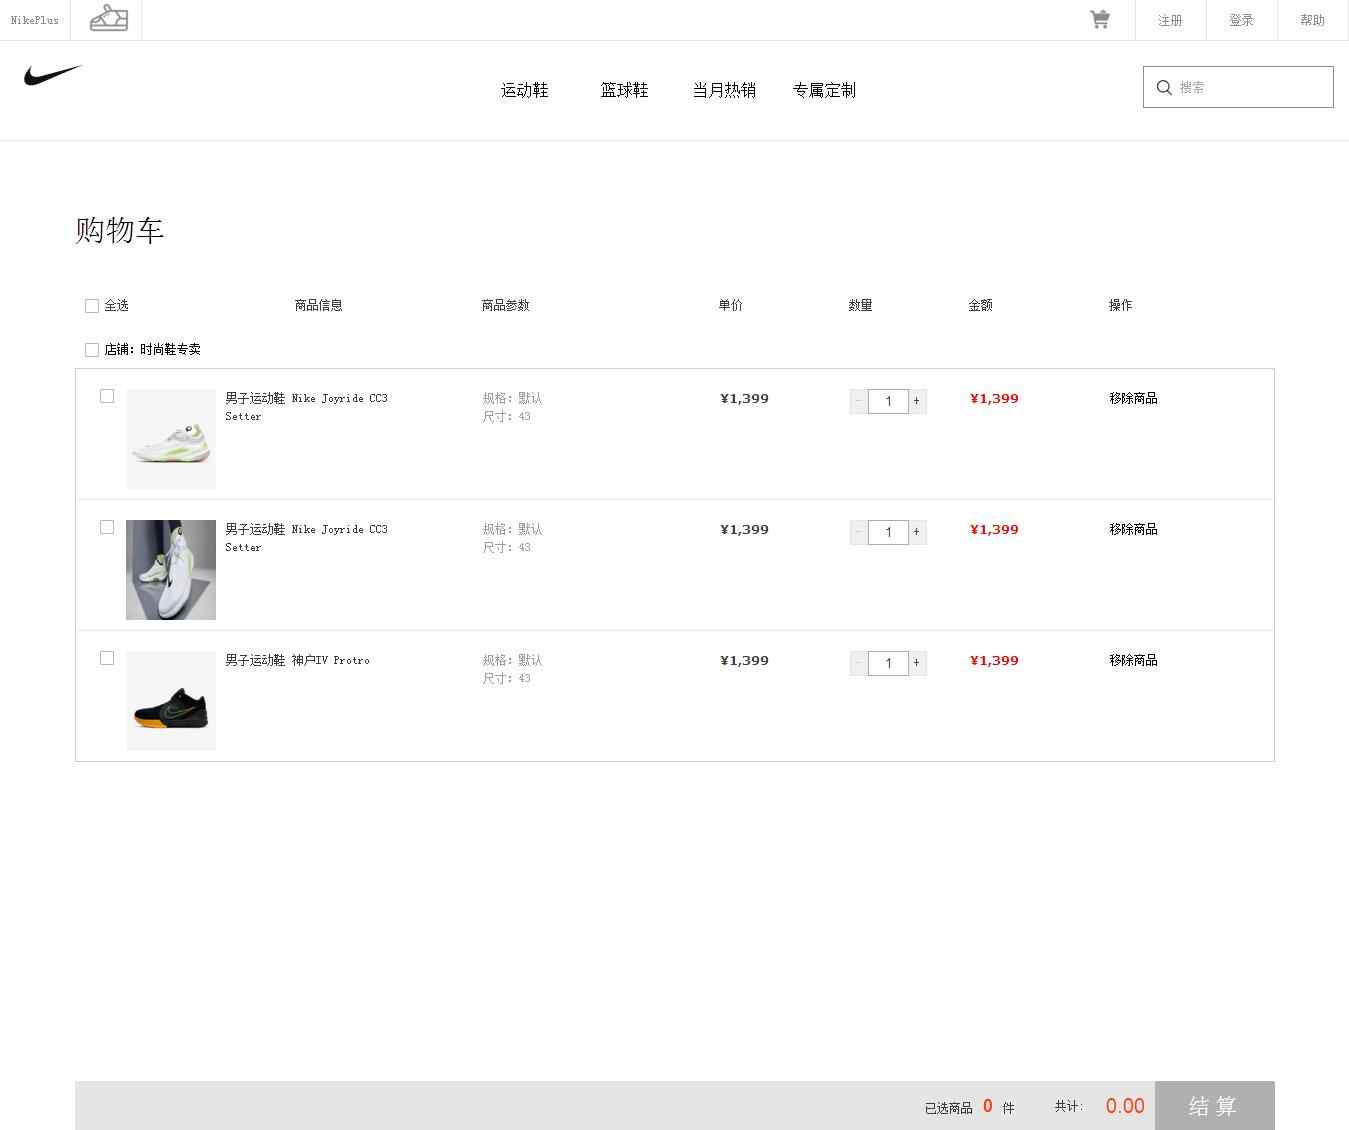1349x1130 pixels.
Task: Focus the 搜索 search field
Action: (x=1238, y=87)
